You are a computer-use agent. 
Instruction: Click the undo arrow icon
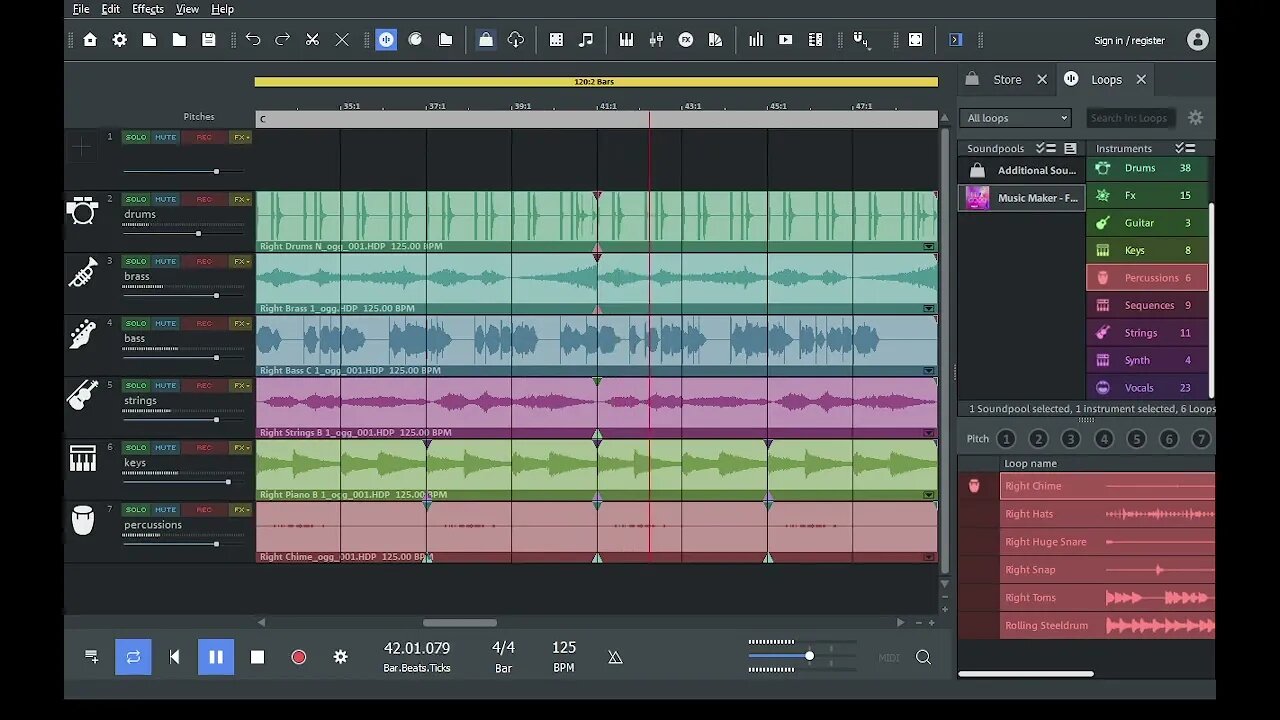[x=253, y=40]
